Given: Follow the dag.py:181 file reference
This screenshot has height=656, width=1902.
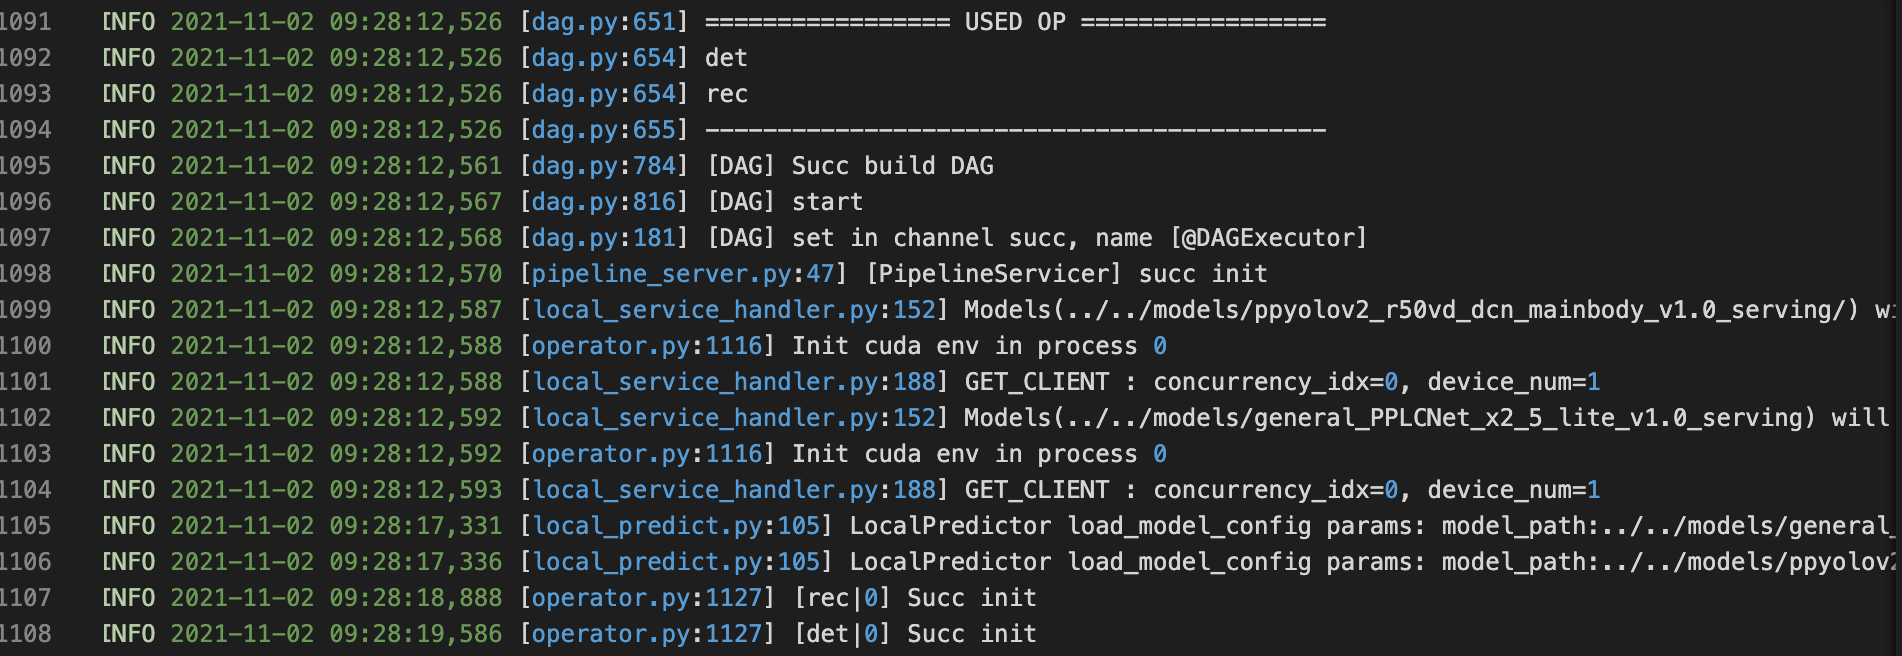Looking at the screenshot, I should tap(604, 238).
